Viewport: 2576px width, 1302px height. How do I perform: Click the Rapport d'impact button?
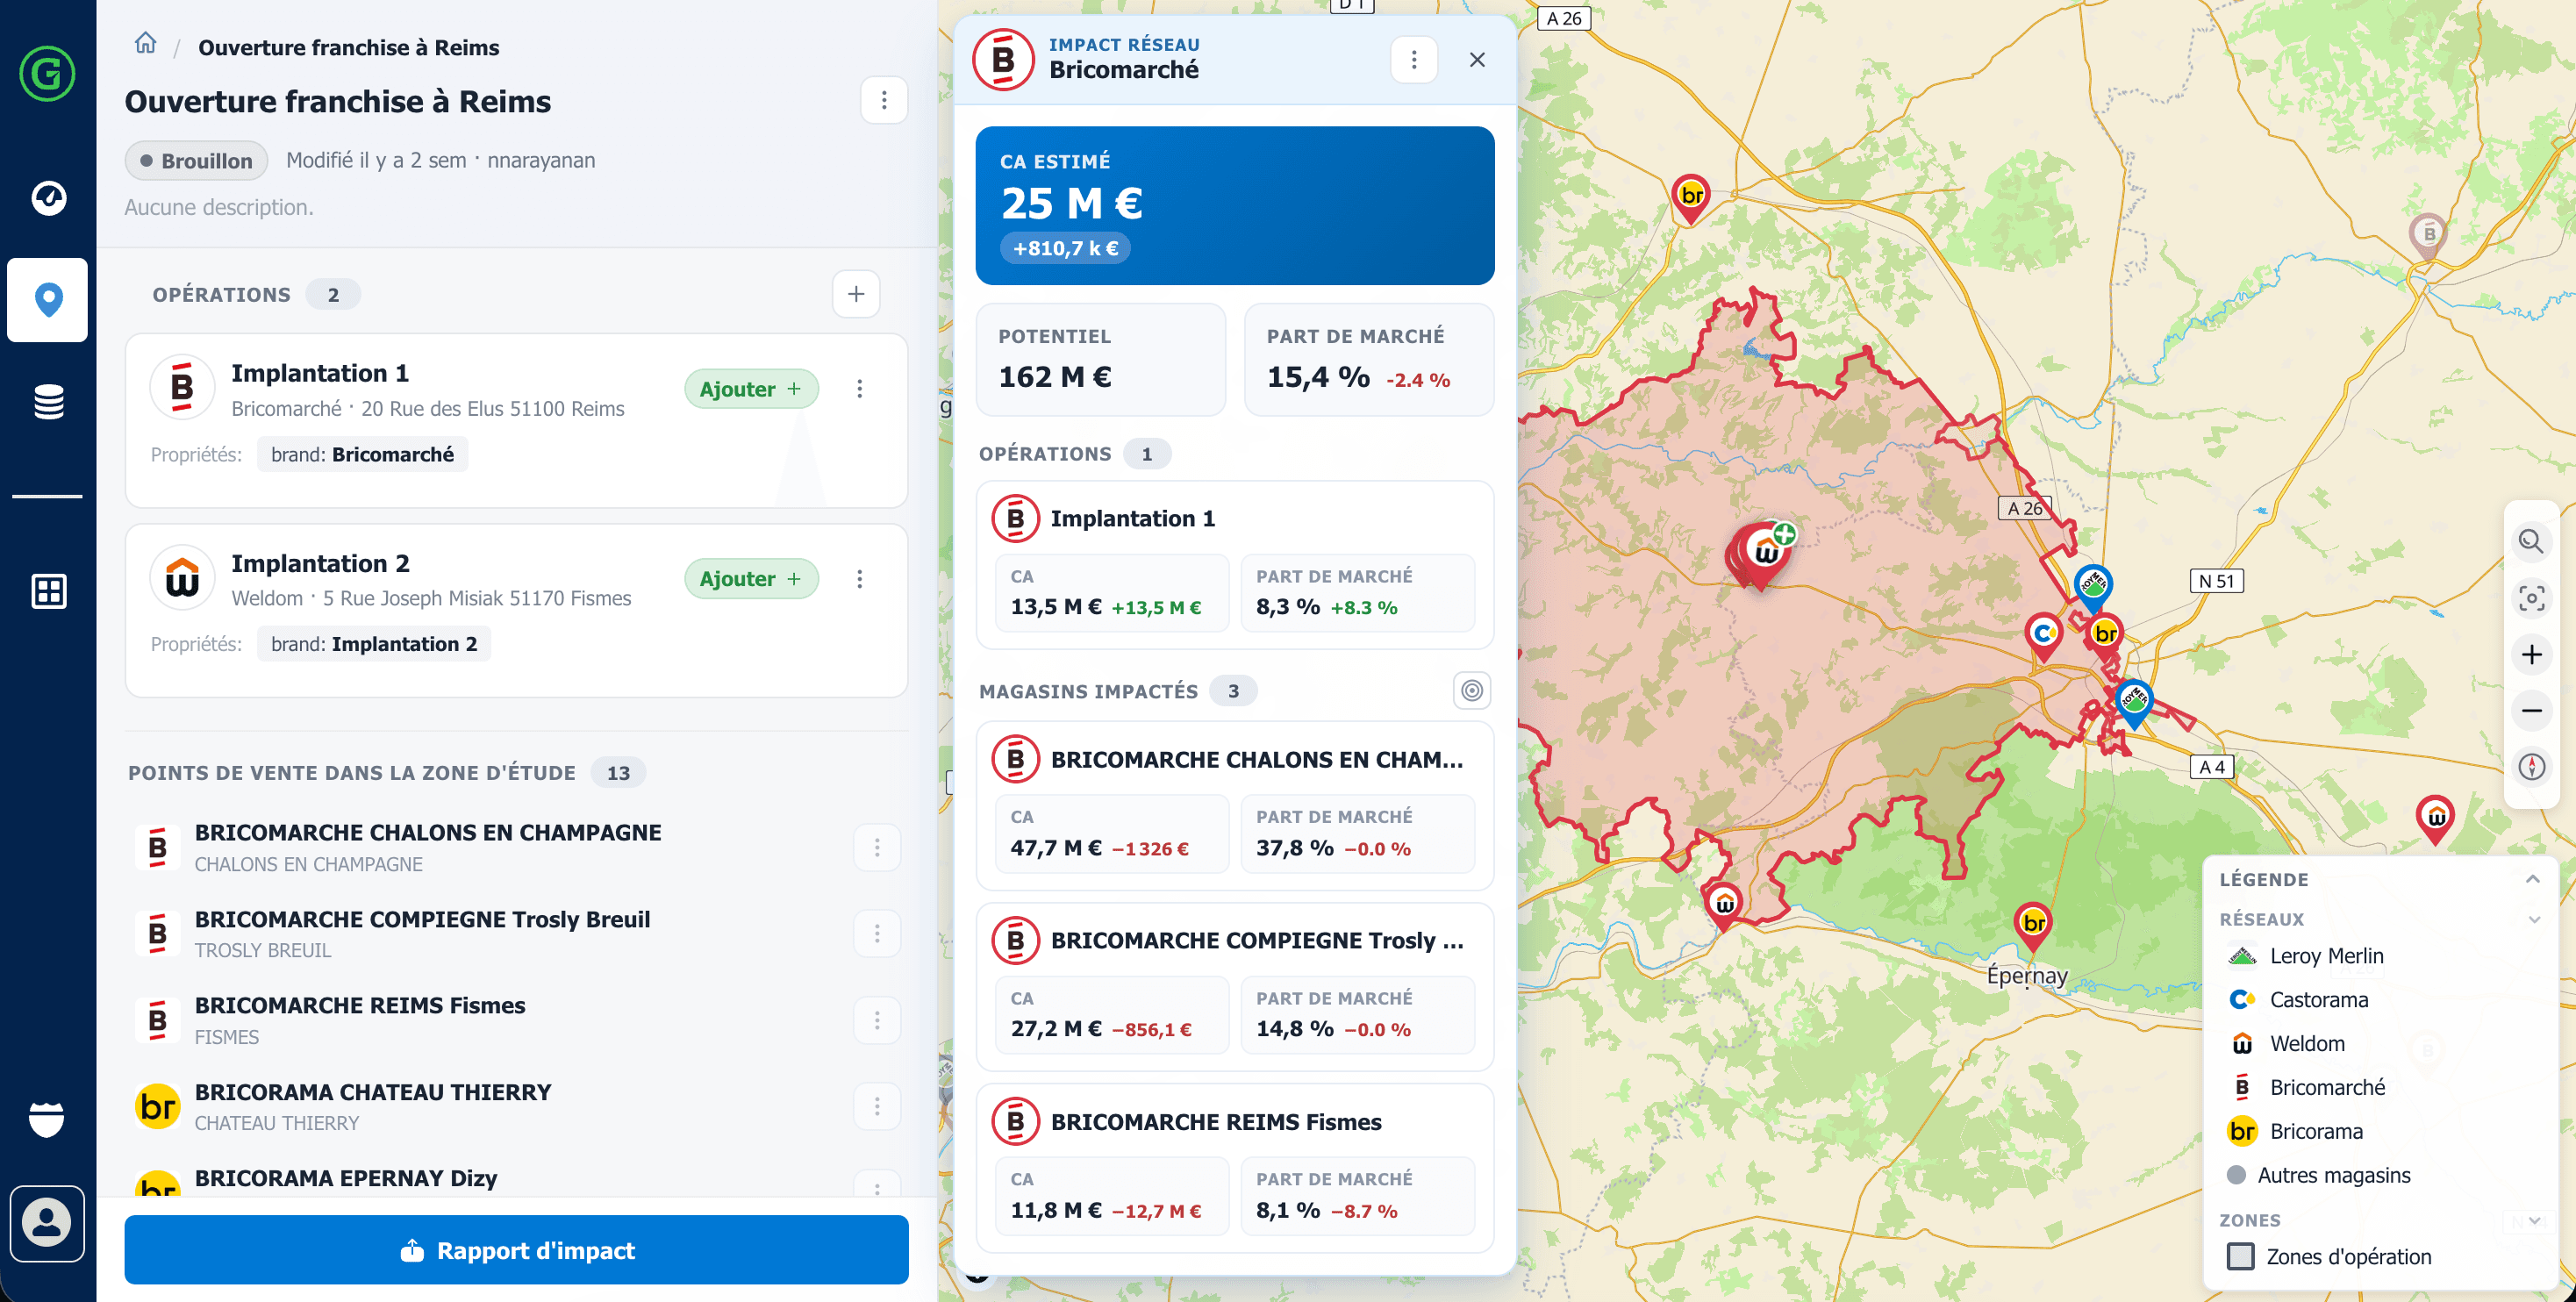tap(516, 1250)
